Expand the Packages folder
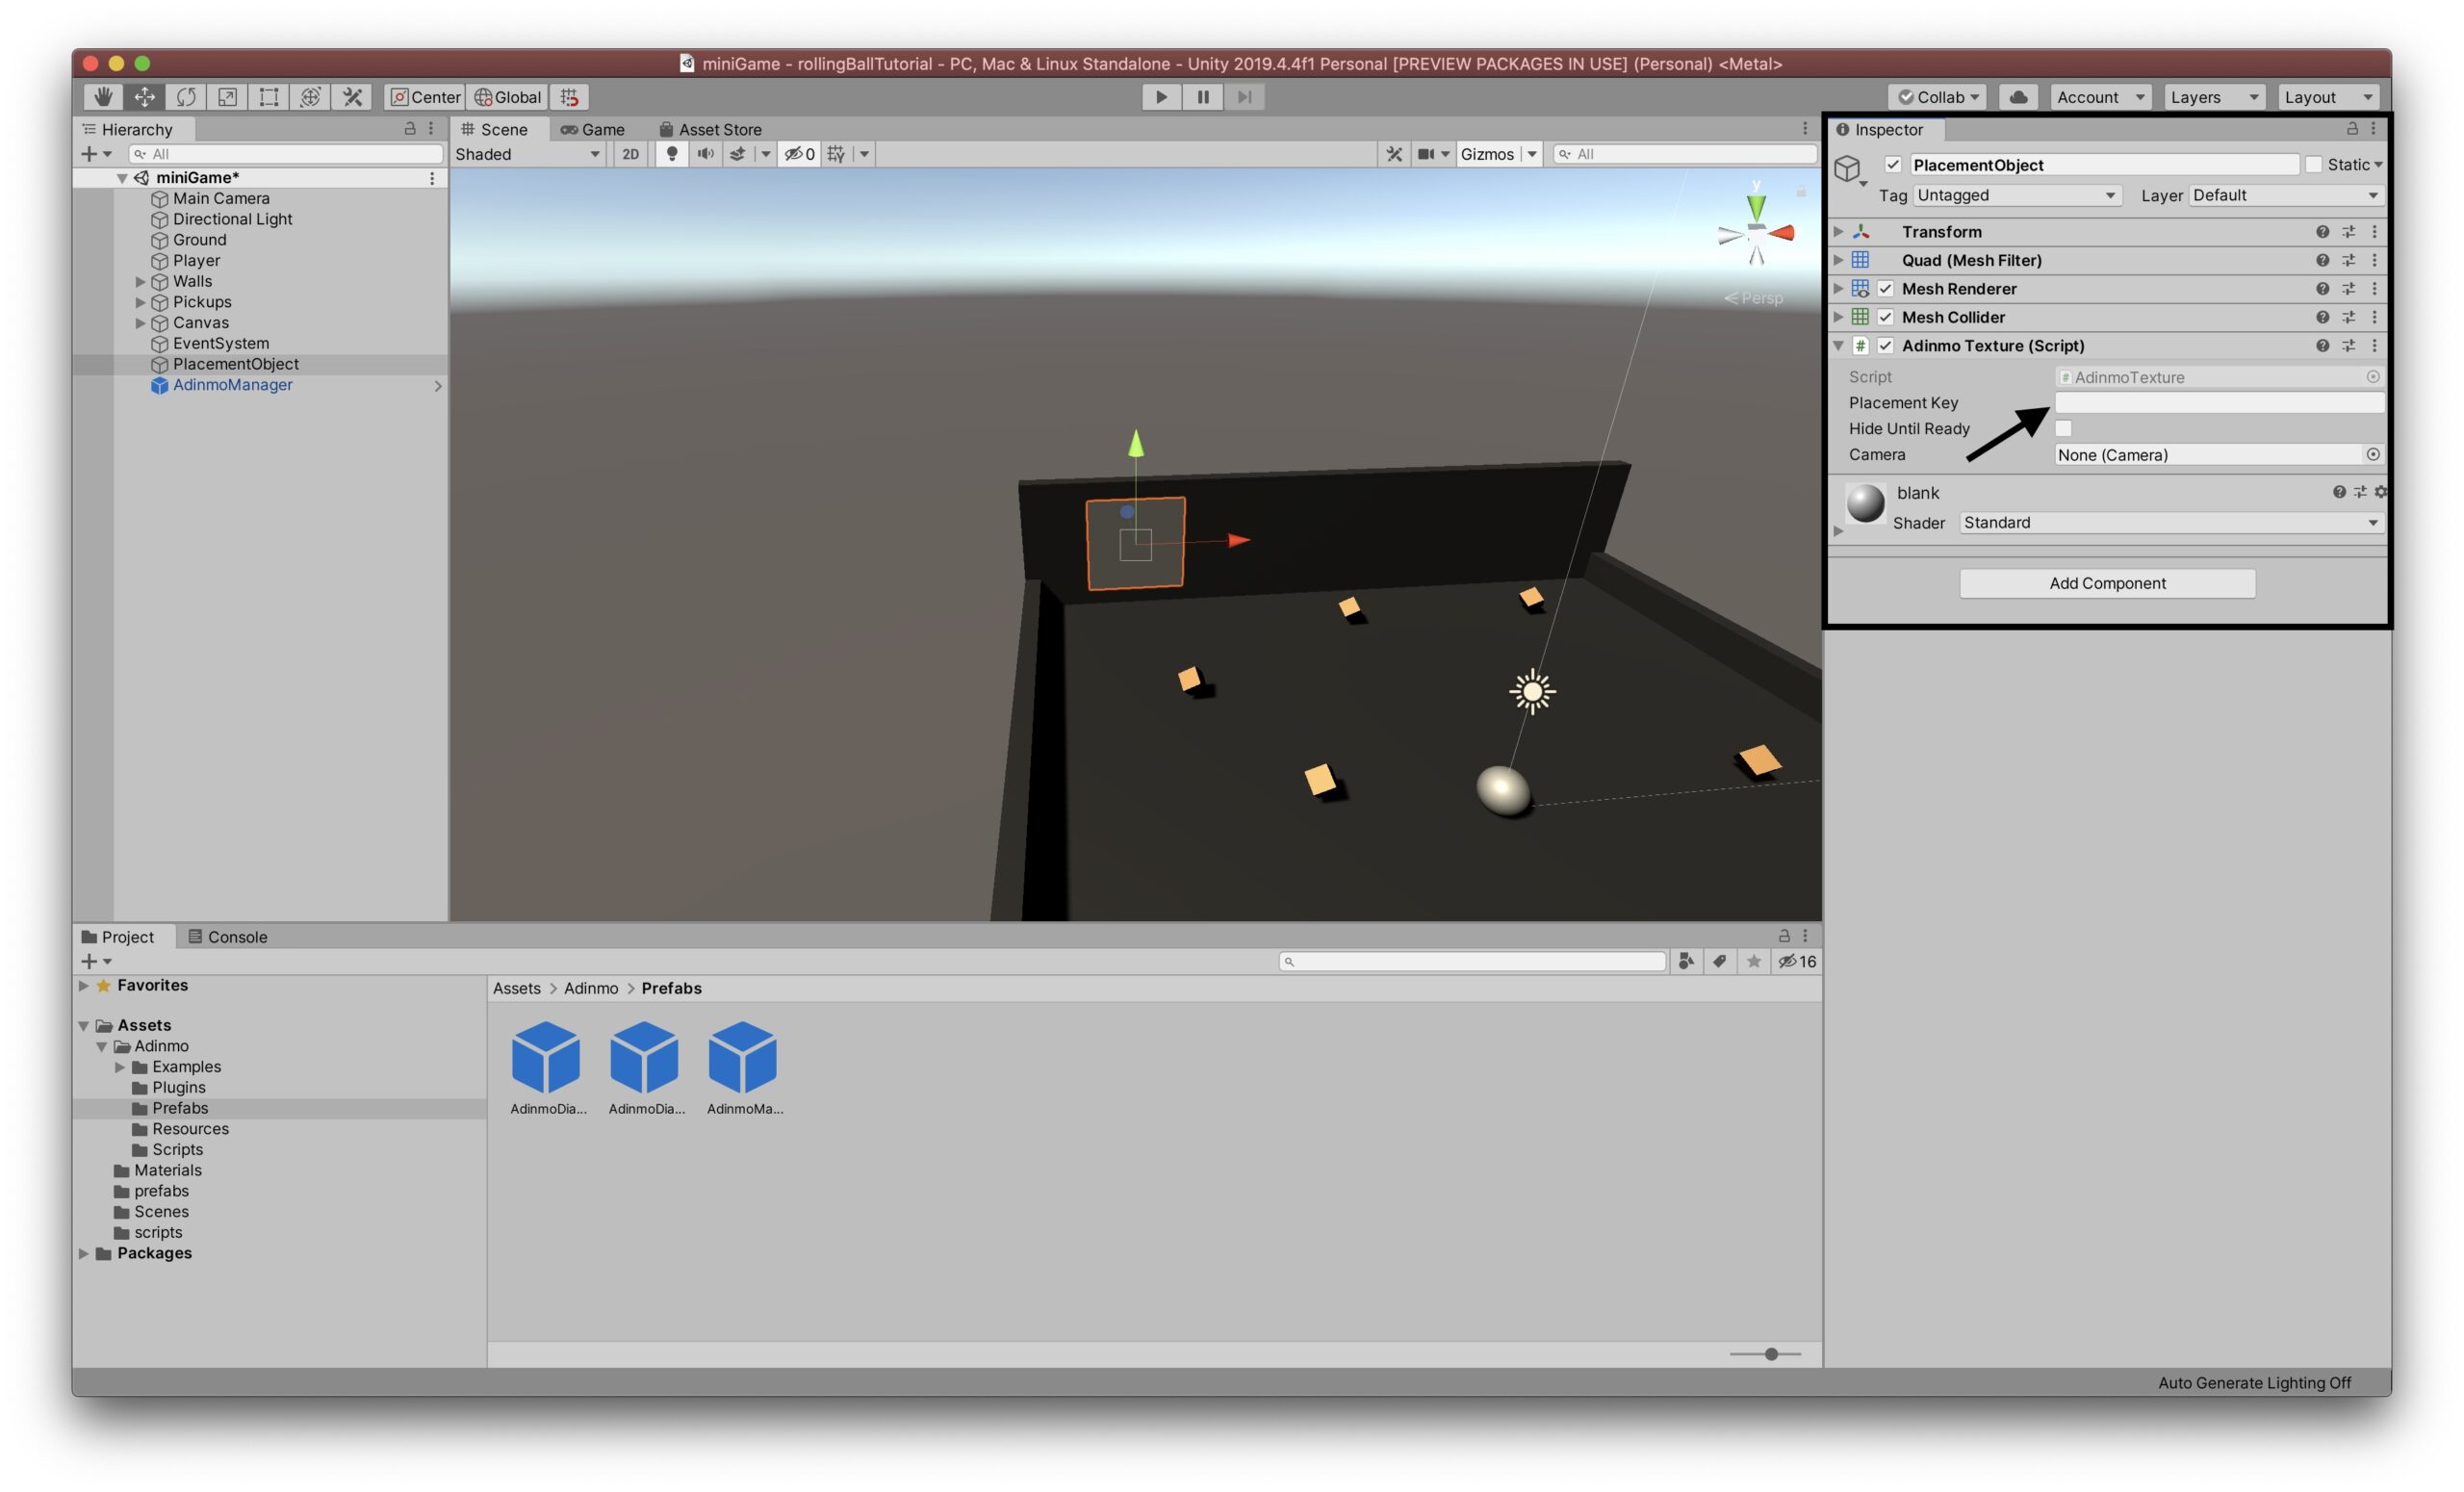The height and width of the screenshot is (1492, 2464). pos(84,1253)
